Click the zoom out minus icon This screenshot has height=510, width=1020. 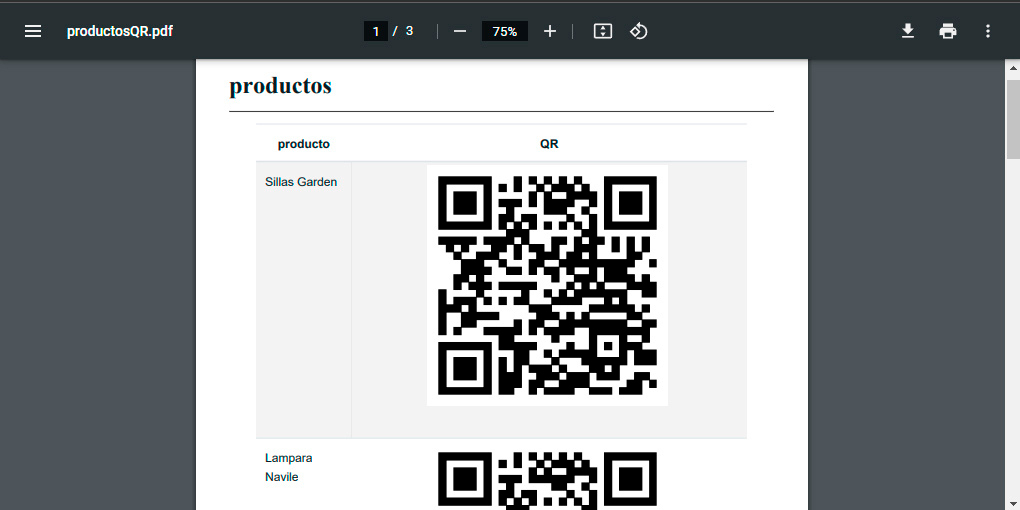460,31
